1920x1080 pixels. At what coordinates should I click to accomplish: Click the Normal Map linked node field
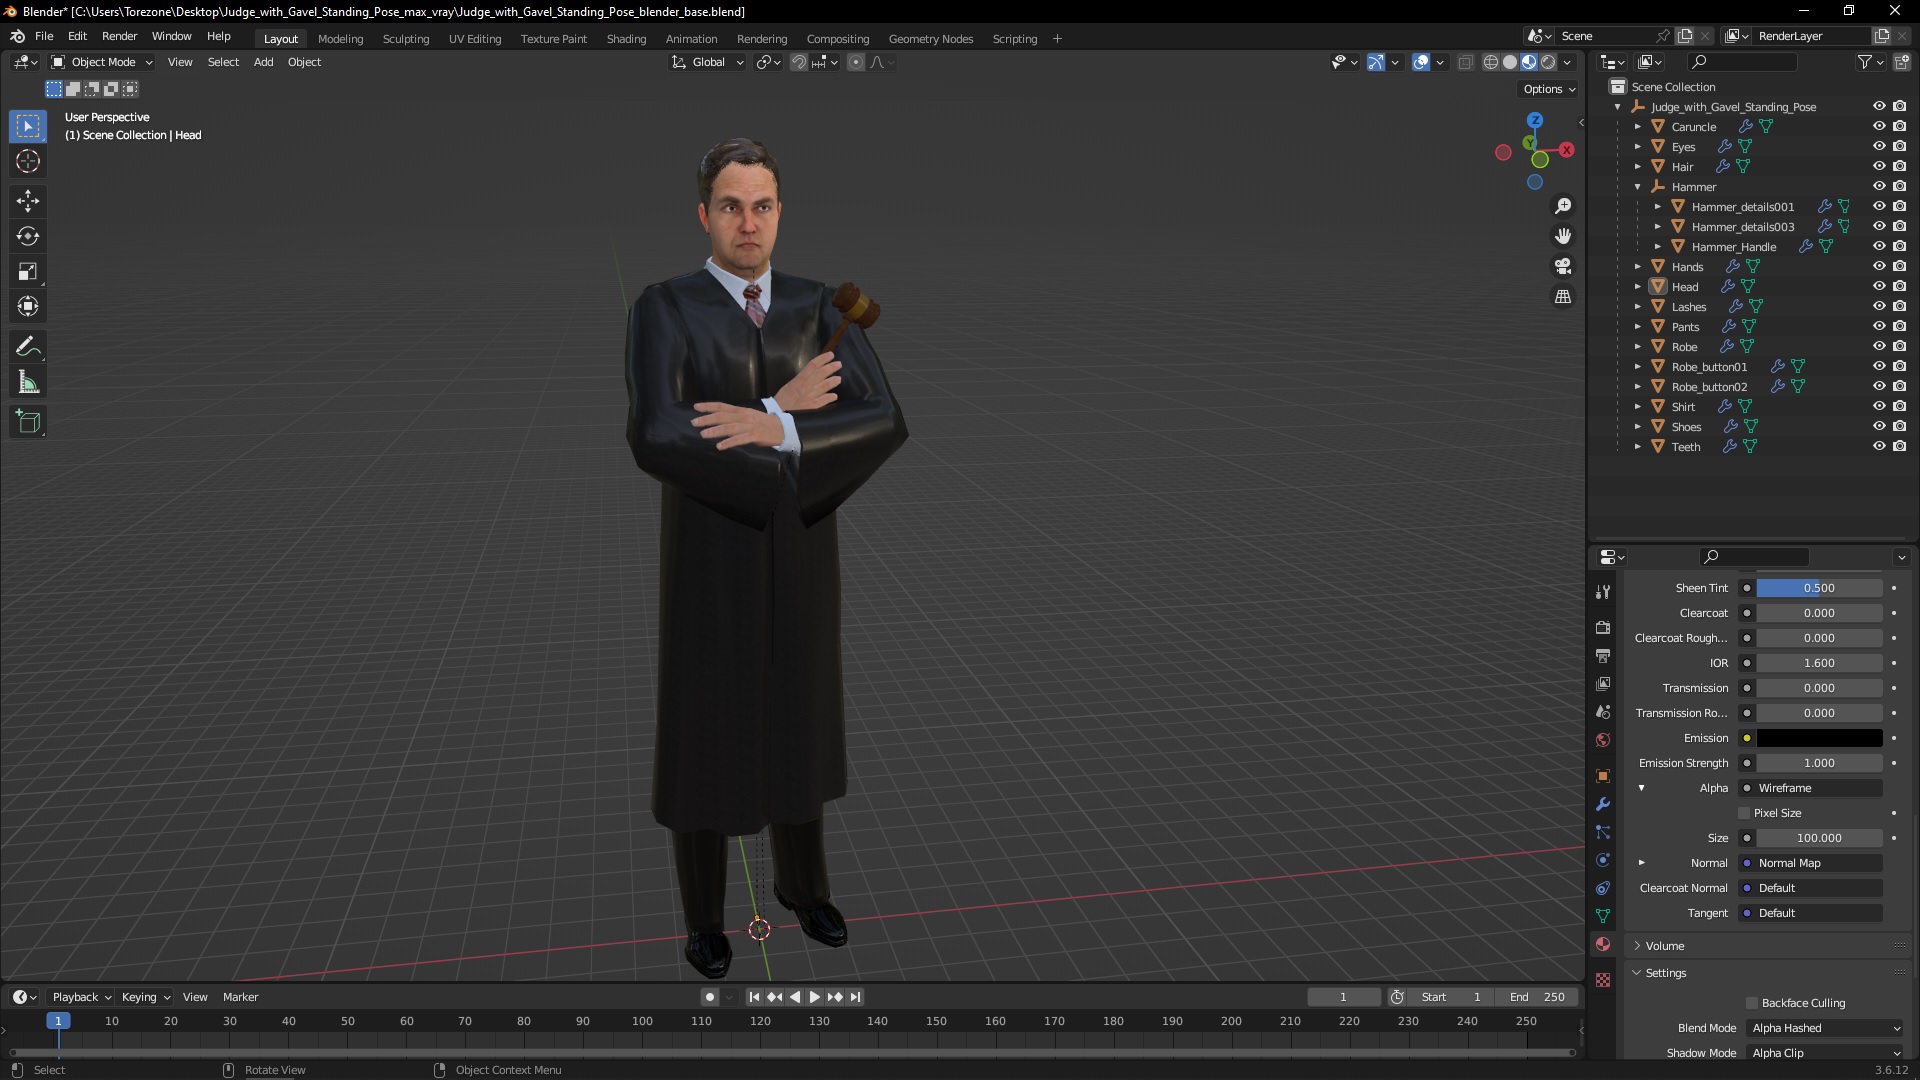pyautogui.click(x=1819, y=863)
